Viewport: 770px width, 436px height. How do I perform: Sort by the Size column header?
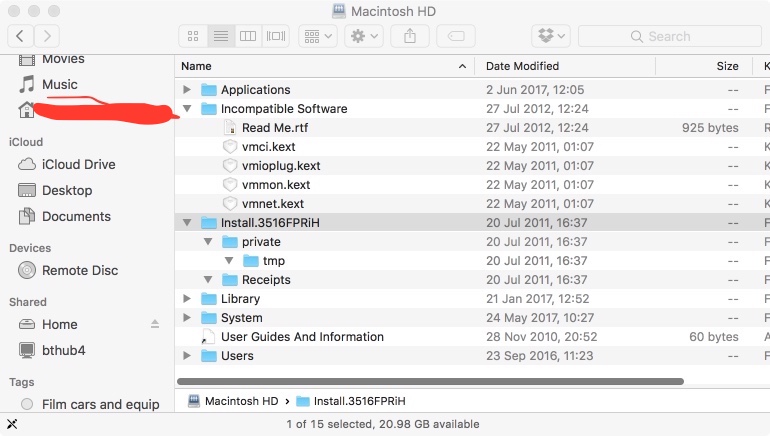coord(727,66)
